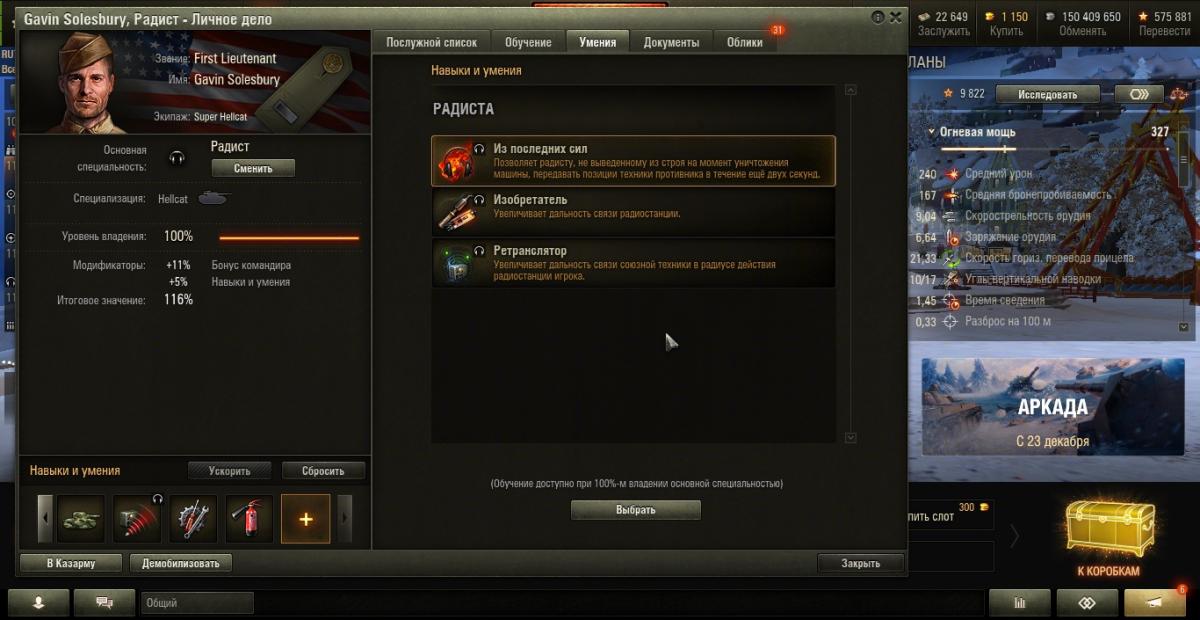Switch to the Документы tab
1200x620 pixels.
click(x=671, y=42)
